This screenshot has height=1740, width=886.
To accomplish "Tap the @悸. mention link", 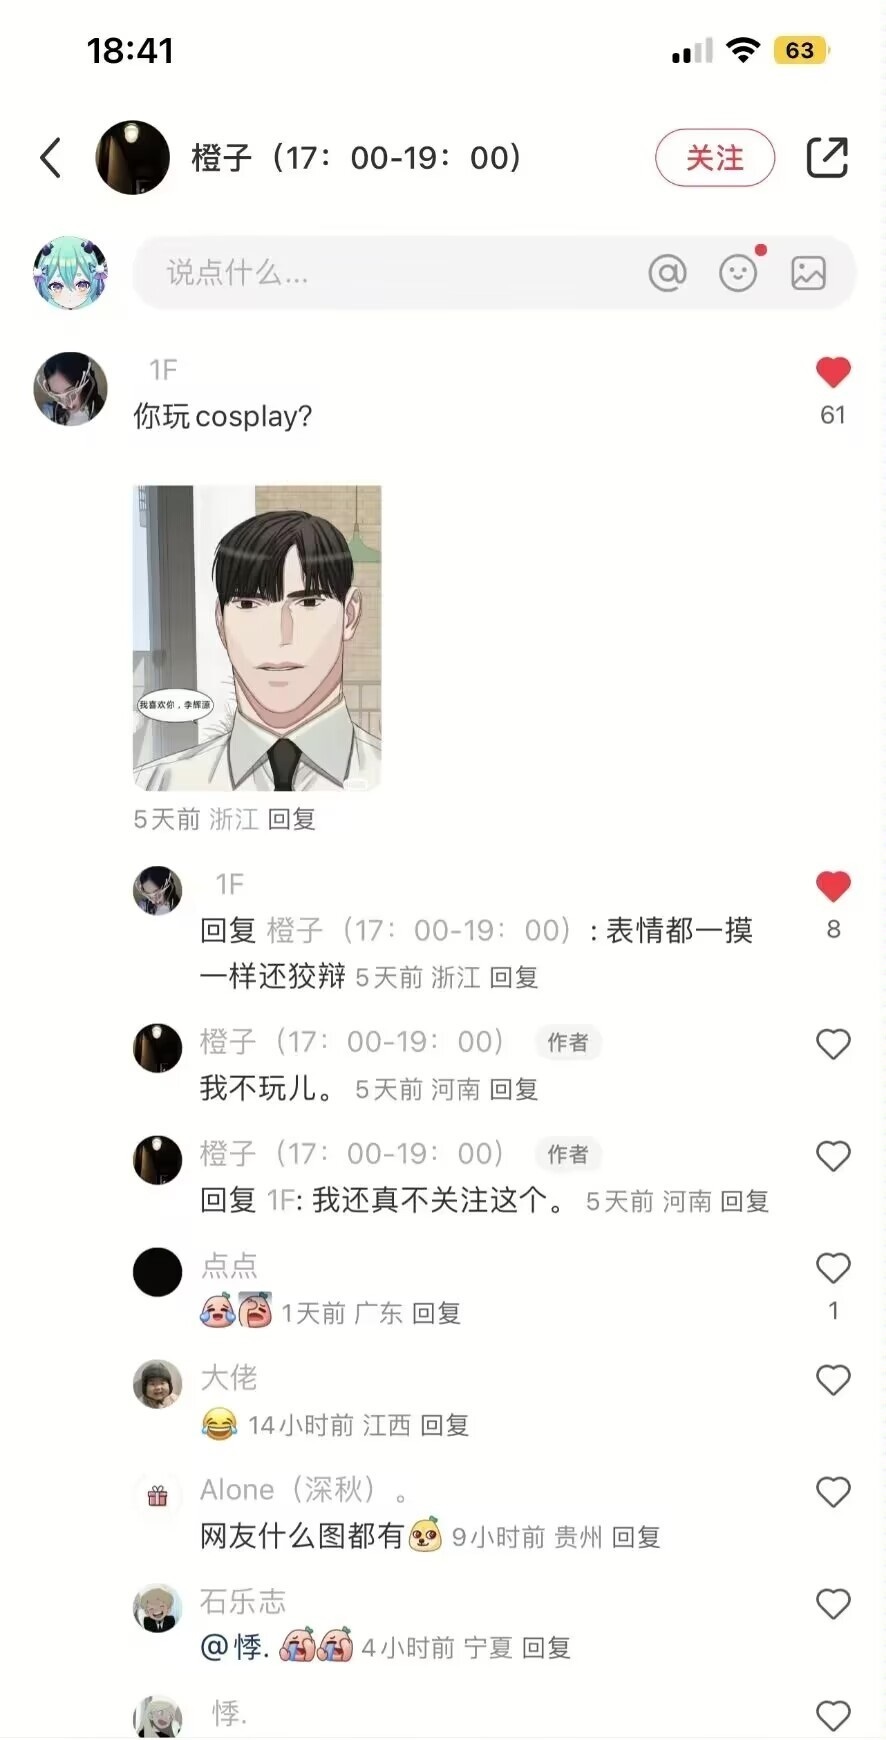I will point(235,1647).
